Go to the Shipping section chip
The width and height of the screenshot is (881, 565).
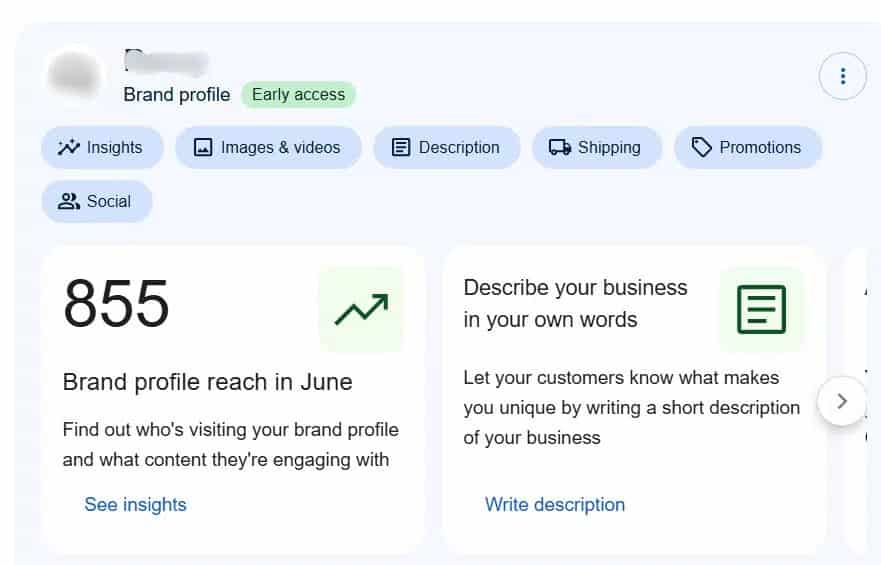point(609,147)
